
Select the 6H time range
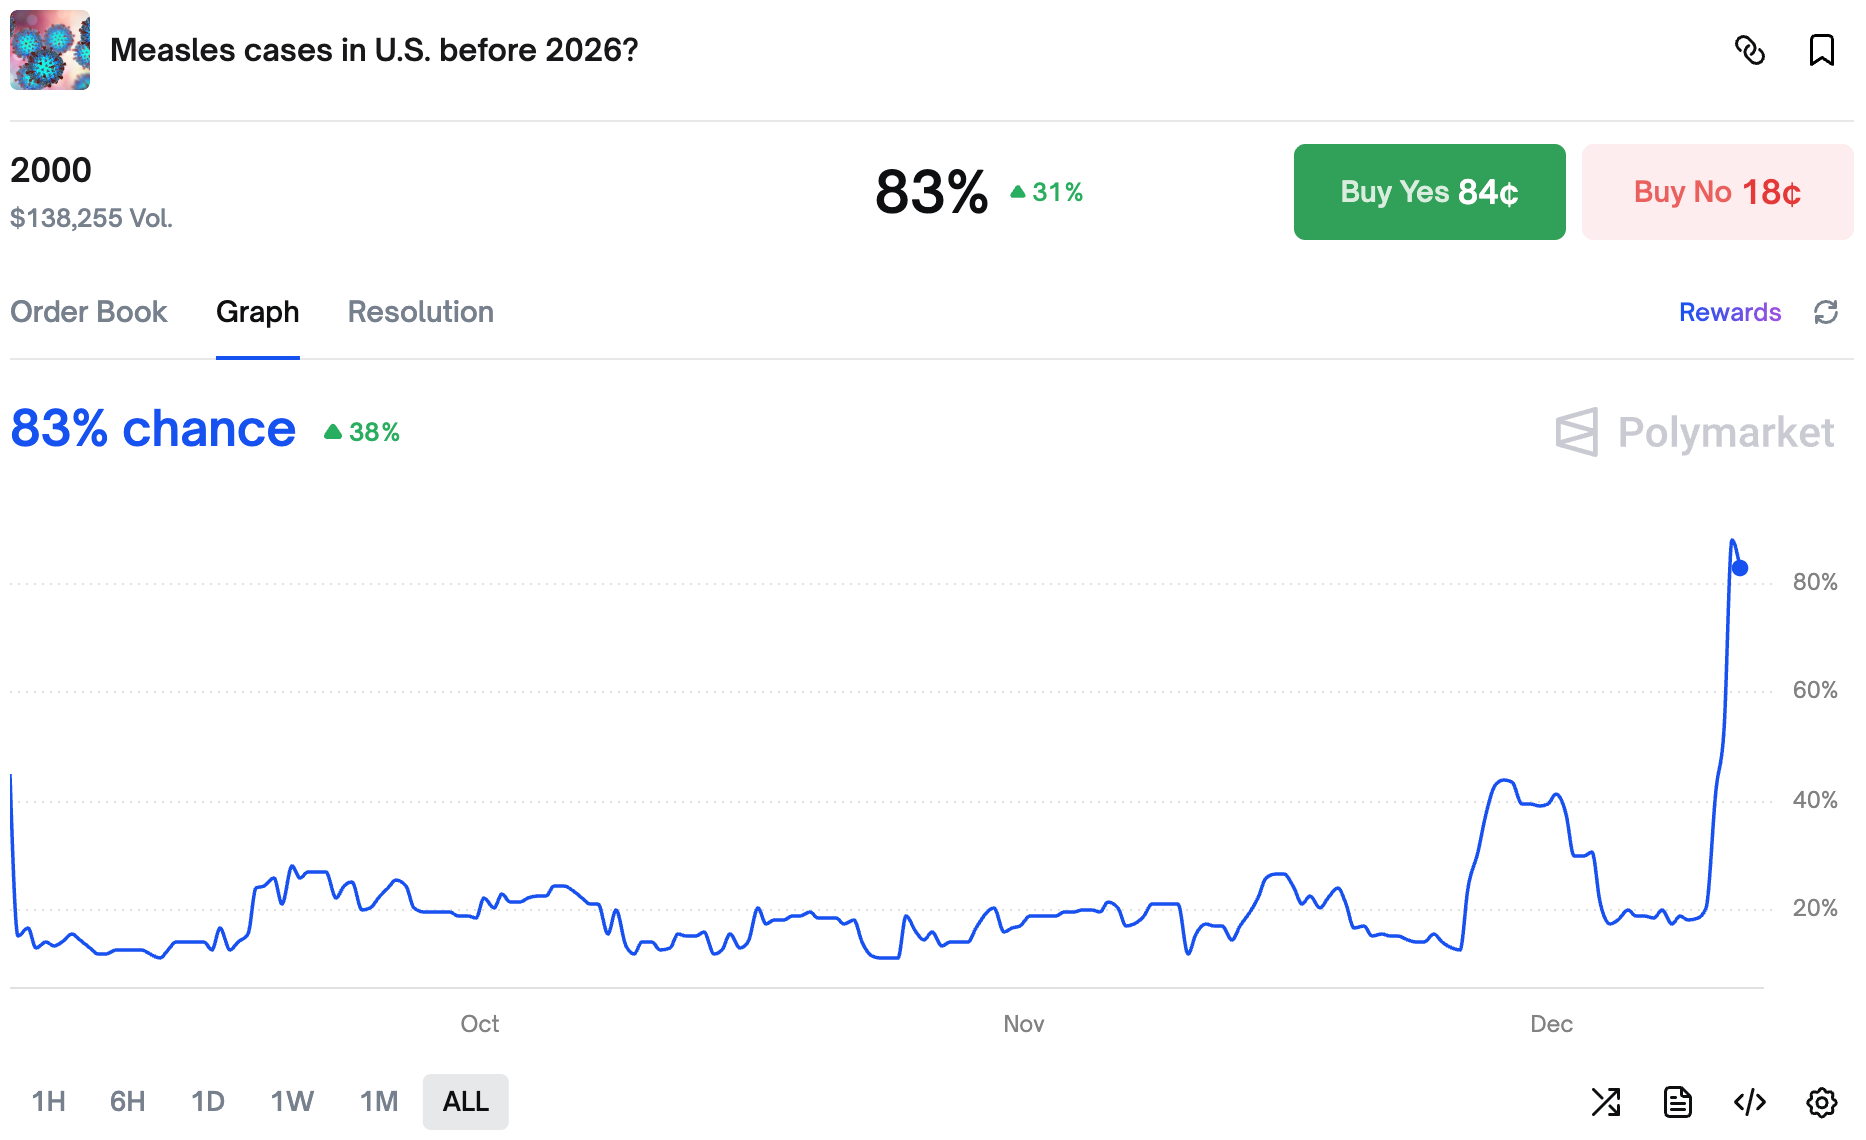pos(127,1102)
